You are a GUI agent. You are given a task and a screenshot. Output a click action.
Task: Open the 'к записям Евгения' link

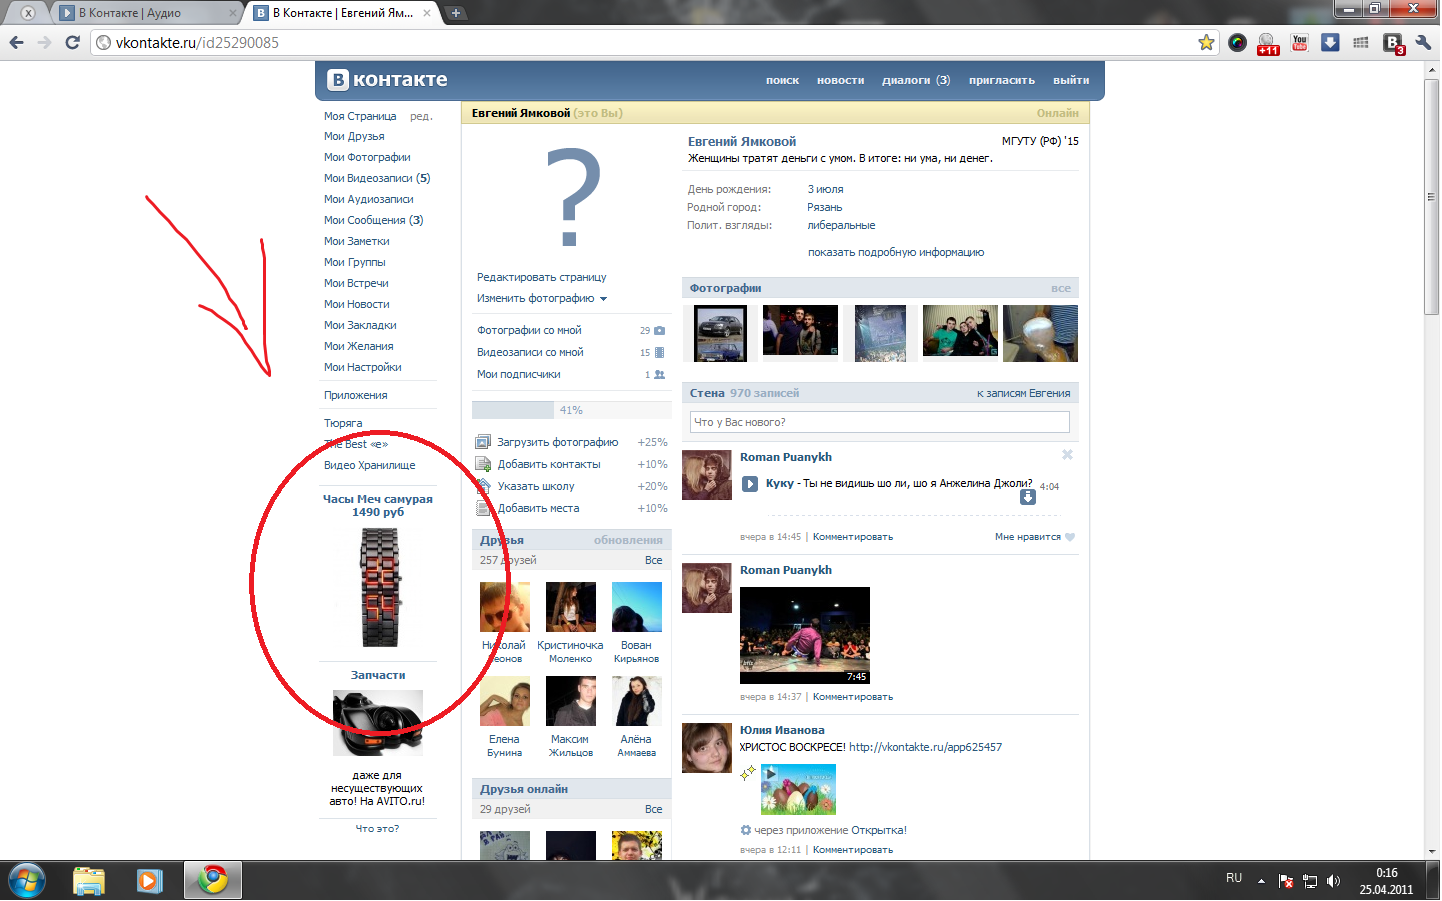pos(1024,394)
